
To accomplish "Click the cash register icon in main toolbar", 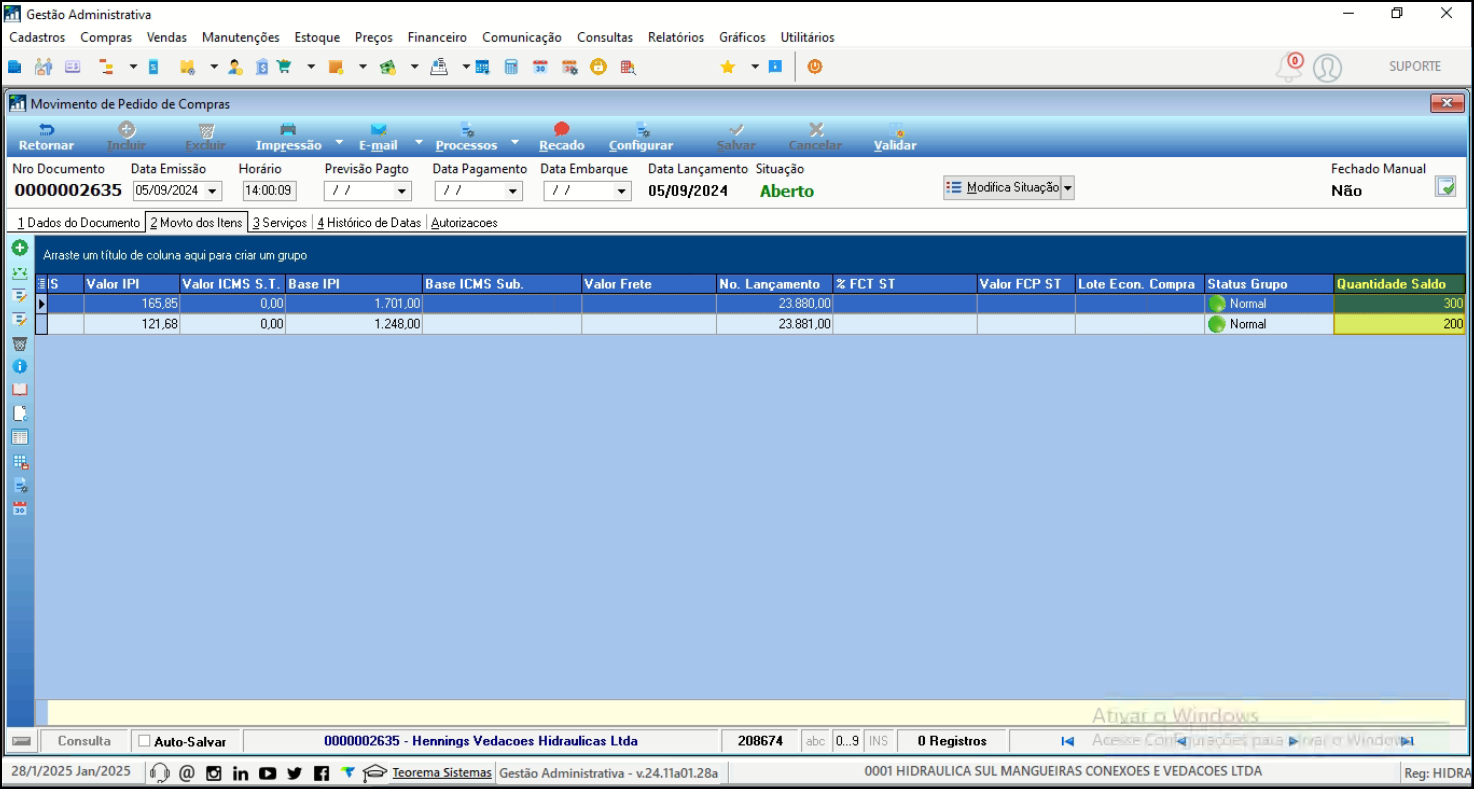I will 439,67.
